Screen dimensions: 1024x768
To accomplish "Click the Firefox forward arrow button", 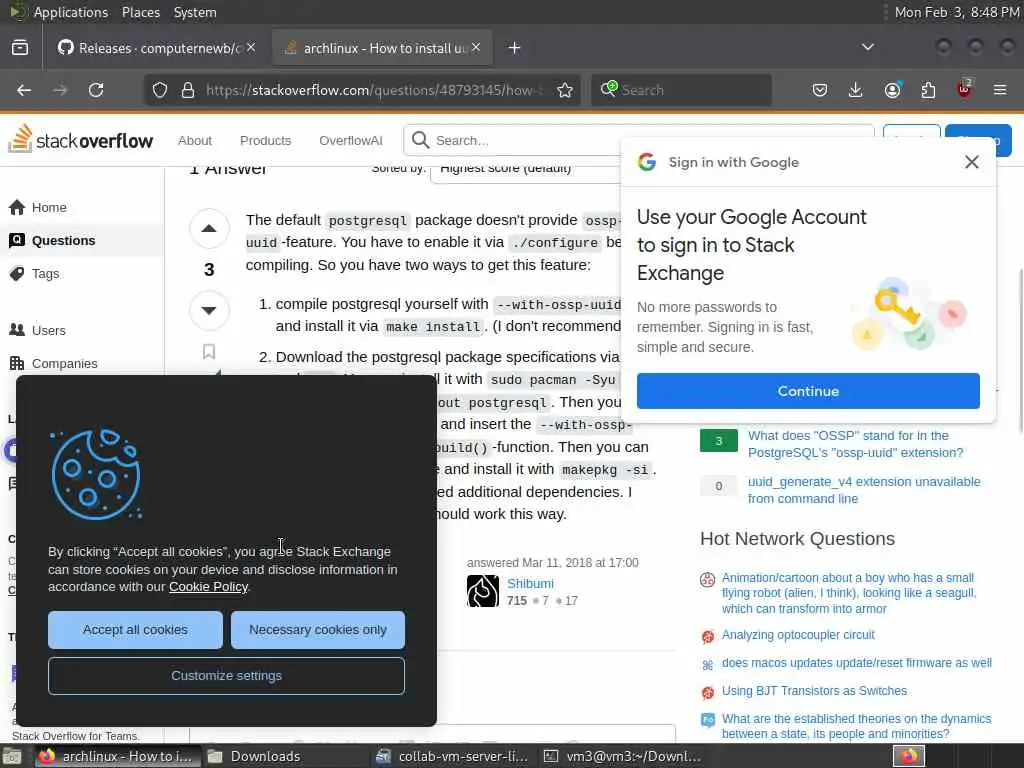I will click(60, 90).
